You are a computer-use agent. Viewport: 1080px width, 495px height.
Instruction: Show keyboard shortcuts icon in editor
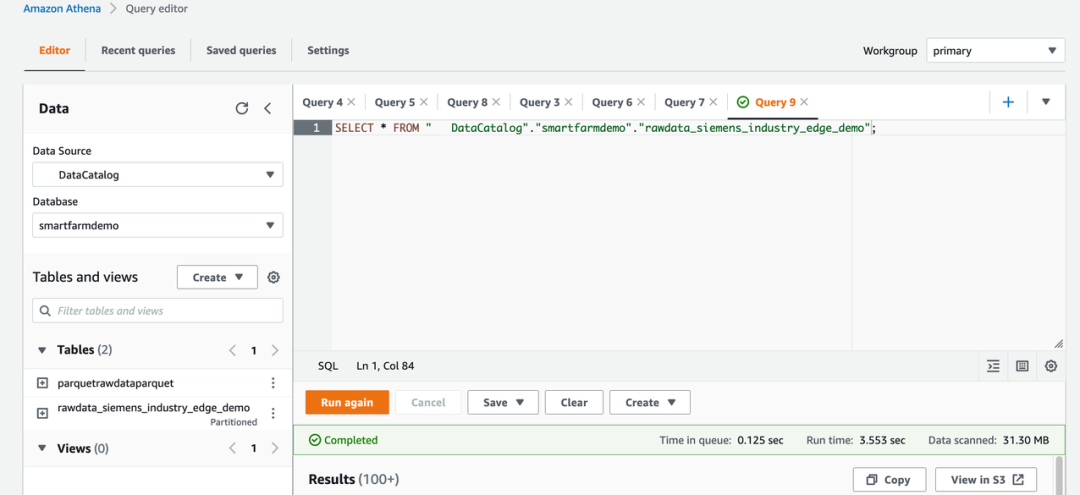(1022, 366)
